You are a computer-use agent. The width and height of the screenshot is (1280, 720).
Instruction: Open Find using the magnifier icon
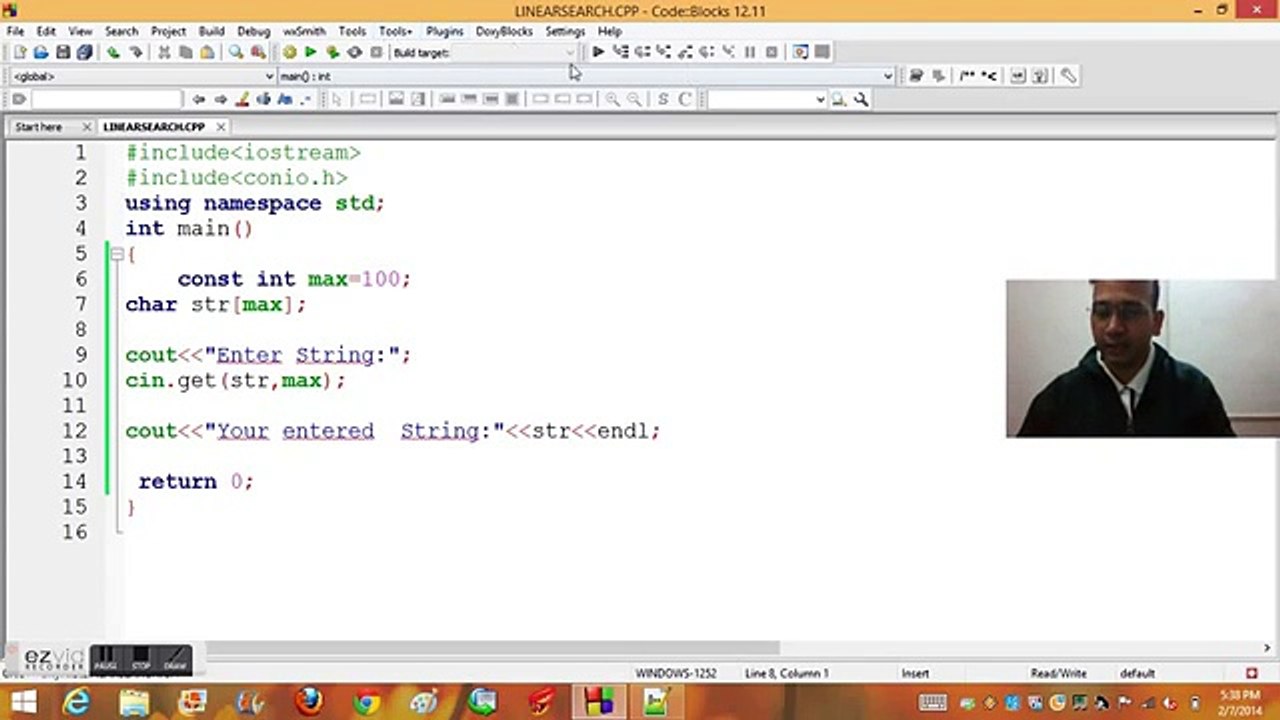(x=235, y=52)
